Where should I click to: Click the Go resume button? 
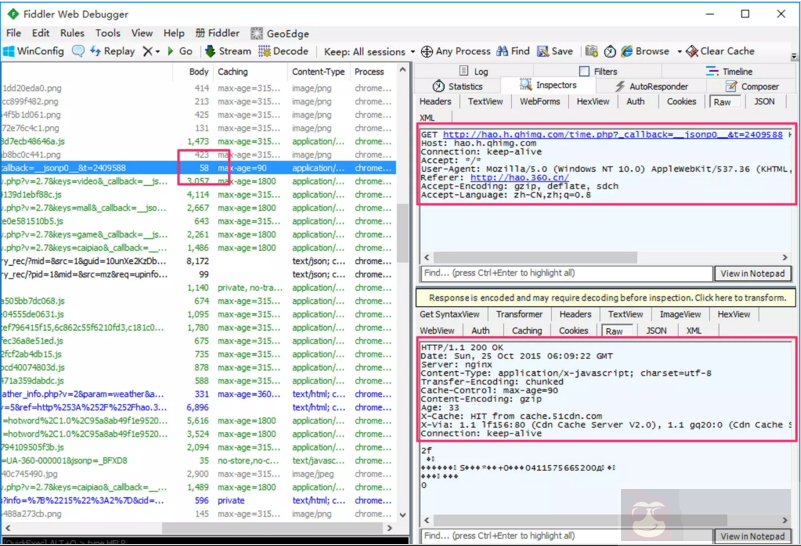point(178,51)
